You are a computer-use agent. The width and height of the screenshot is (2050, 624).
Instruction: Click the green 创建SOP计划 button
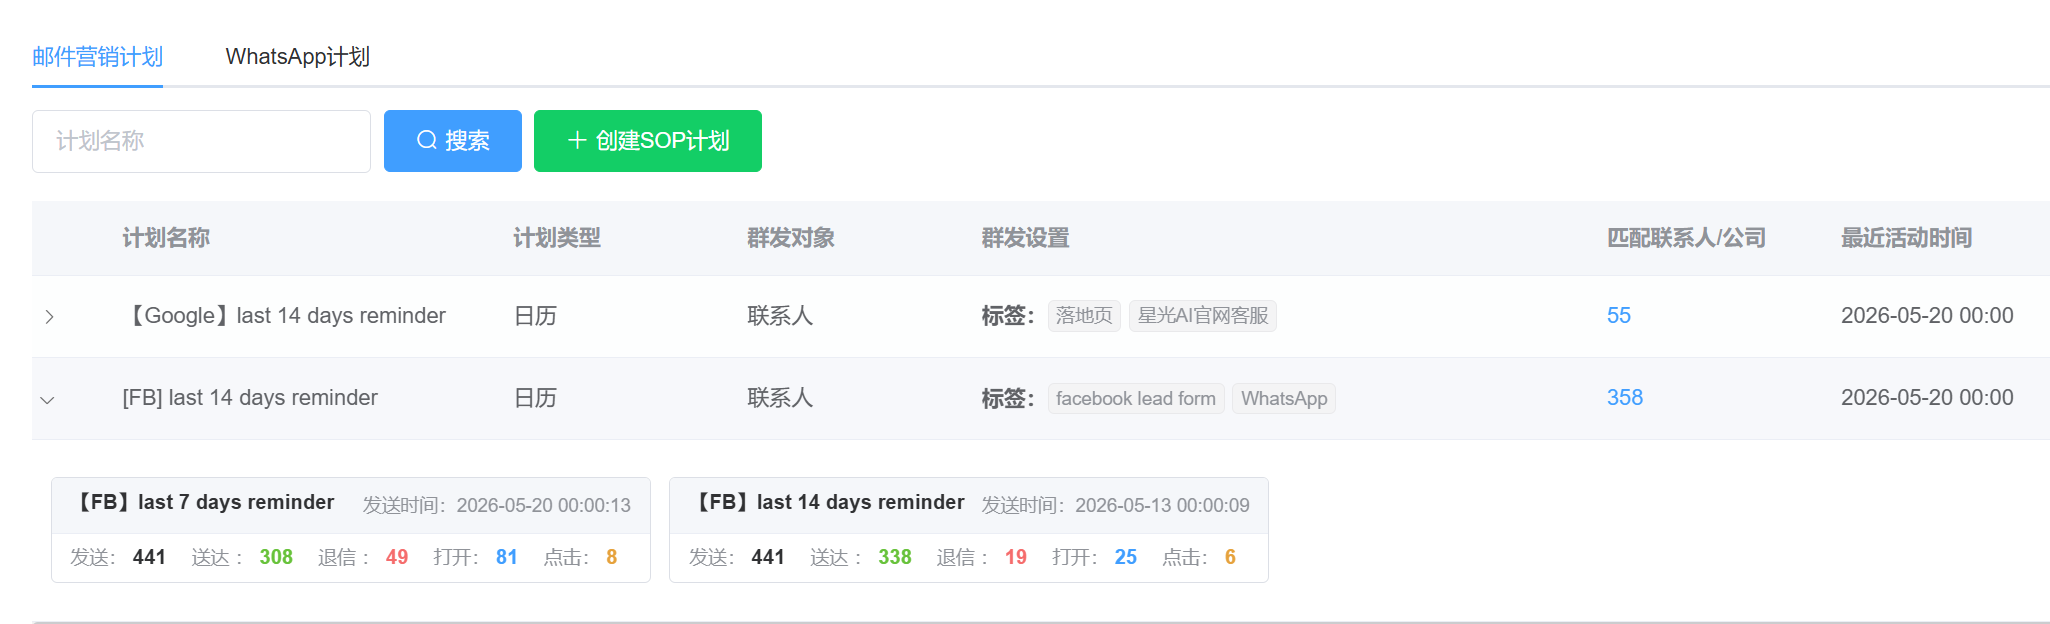pos(648,141)
